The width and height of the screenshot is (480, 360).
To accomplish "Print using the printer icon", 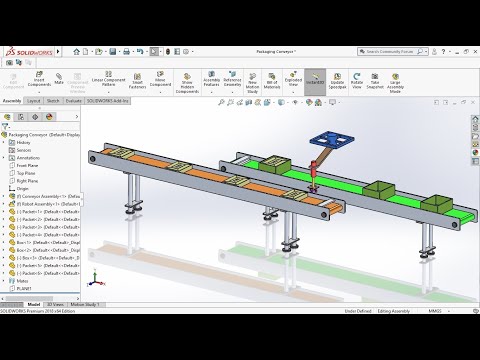I will (x=126, y=52).
